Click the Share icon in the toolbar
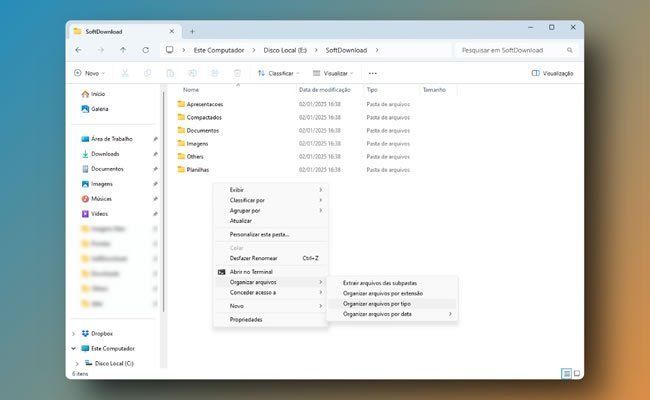Viewport: 650px width, 400px height. [x=215, y=73]
